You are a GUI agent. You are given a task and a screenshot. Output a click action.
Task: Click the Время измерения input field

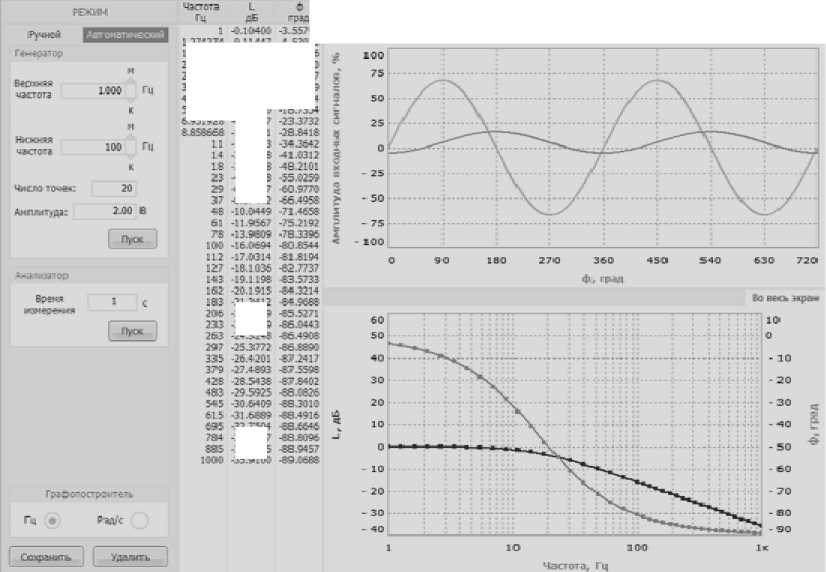pyautogui.click(x=109, y=300)
